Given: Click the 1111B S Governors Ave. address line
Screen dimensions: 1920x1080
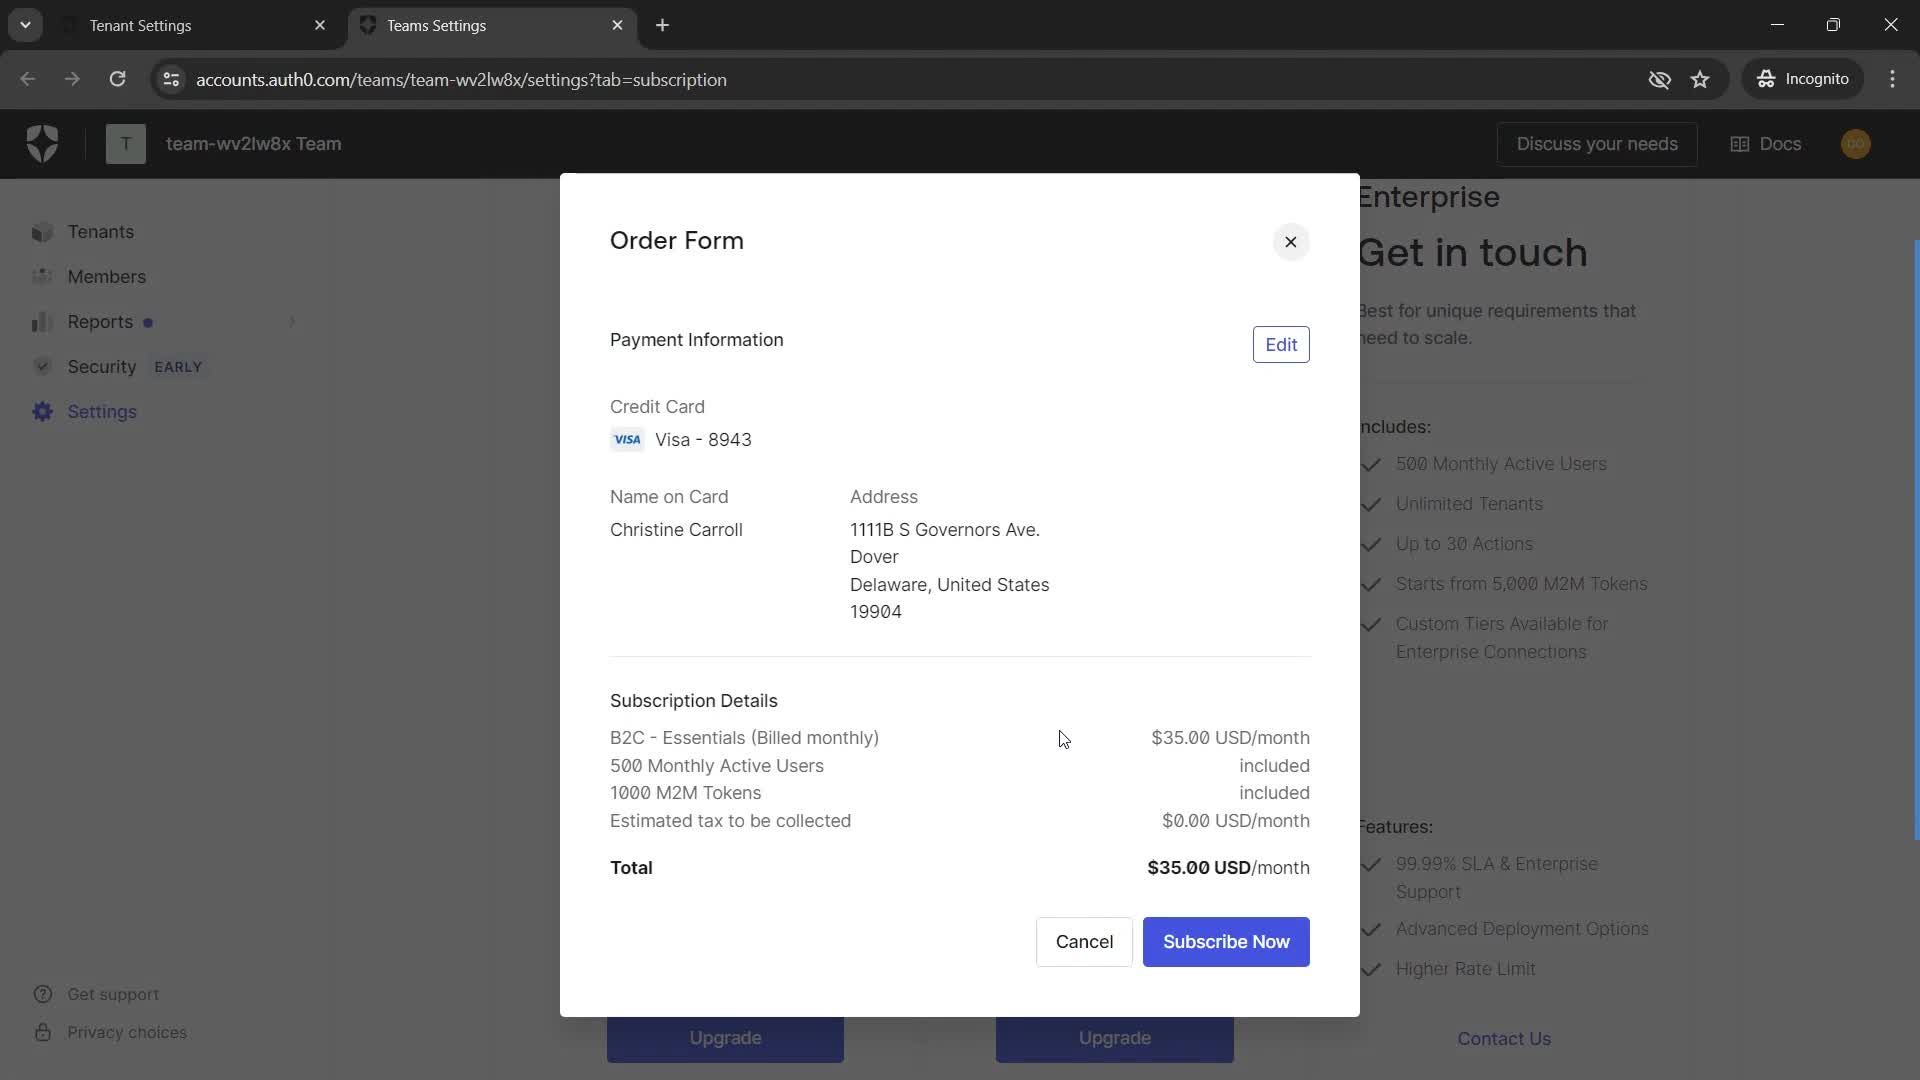Looking at the screenshot, I should [x=945, y=530].
